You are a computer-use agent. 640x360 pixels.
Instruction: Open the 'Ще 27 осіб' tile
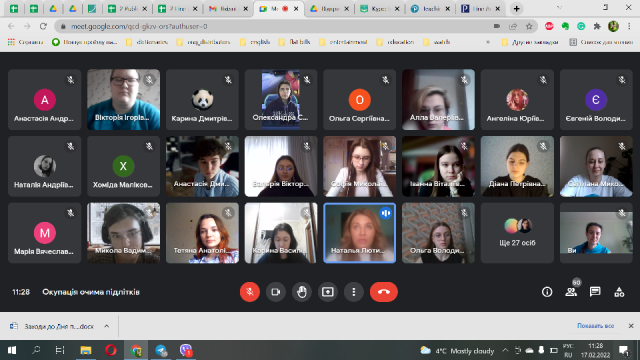517,233
